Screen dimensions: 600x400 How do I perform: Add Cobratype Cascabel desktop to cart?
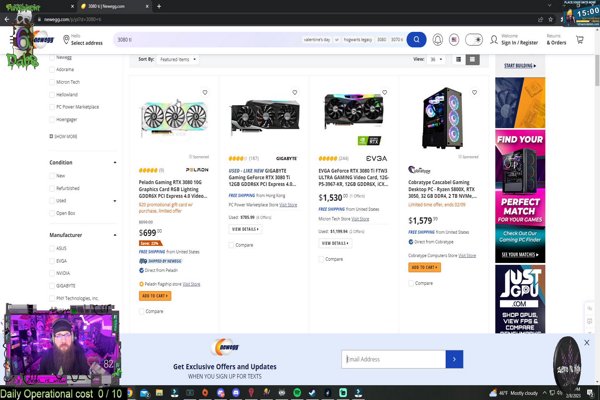pos(424,267)
